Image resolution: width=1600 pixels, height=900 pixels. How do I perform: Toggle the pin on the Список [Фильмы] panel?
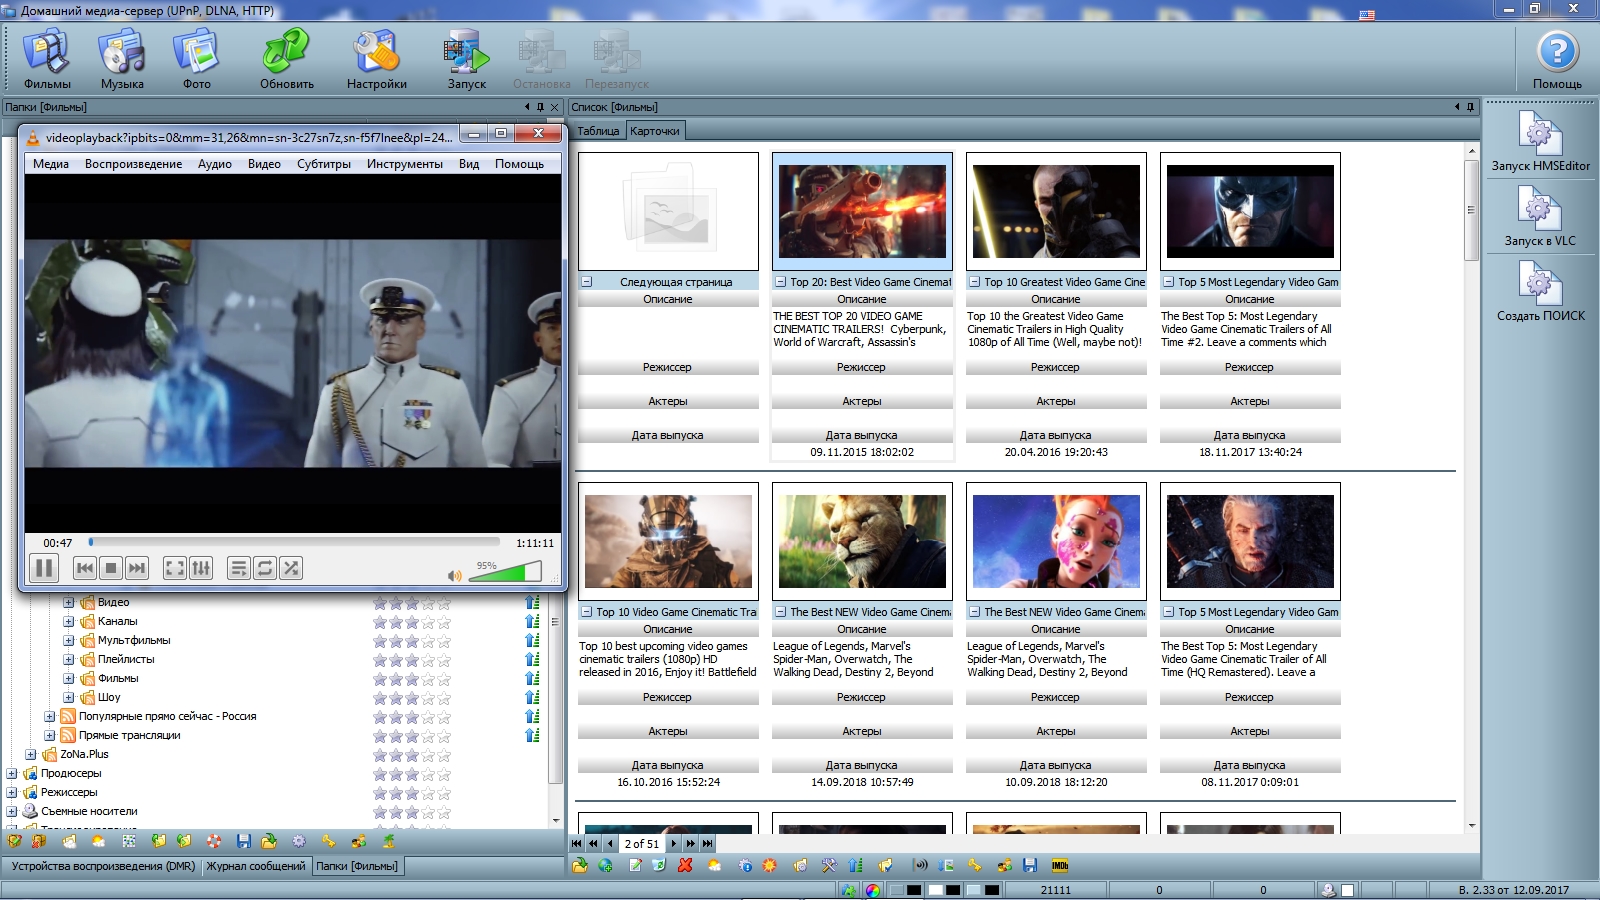click(x=1470, y=107)
